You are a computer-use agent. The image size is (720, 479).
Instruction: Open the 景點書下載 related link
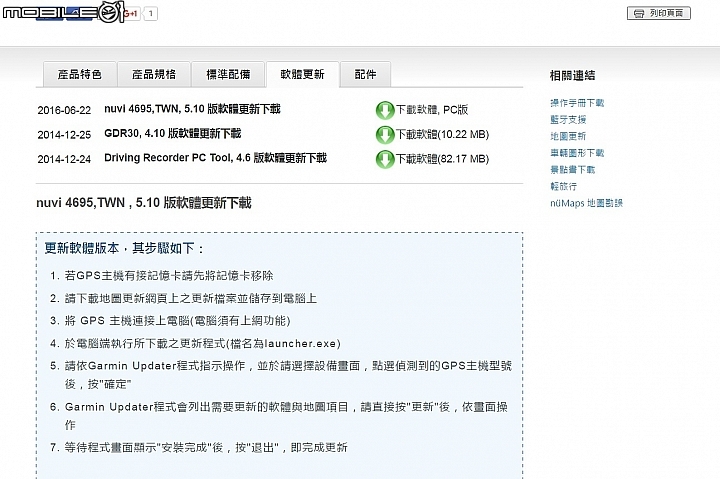pos(573,169)
